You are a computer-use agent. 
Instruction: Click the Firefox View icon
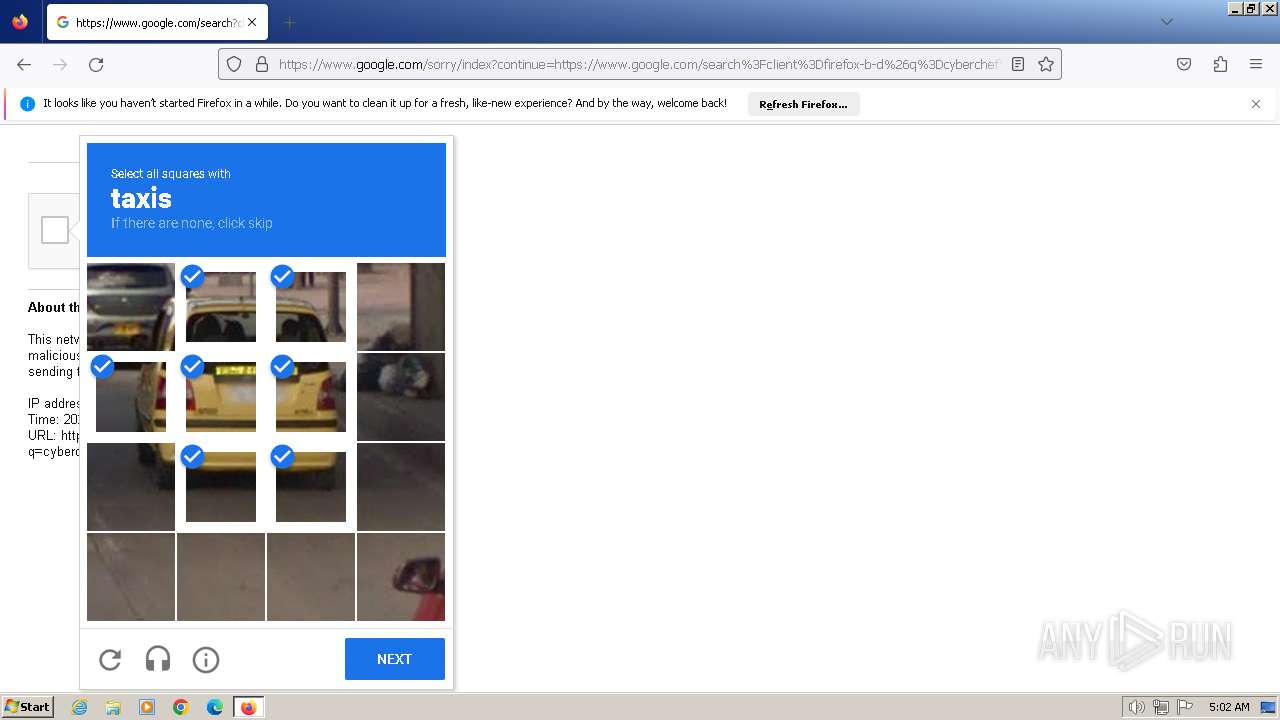(x=20, y=22)
